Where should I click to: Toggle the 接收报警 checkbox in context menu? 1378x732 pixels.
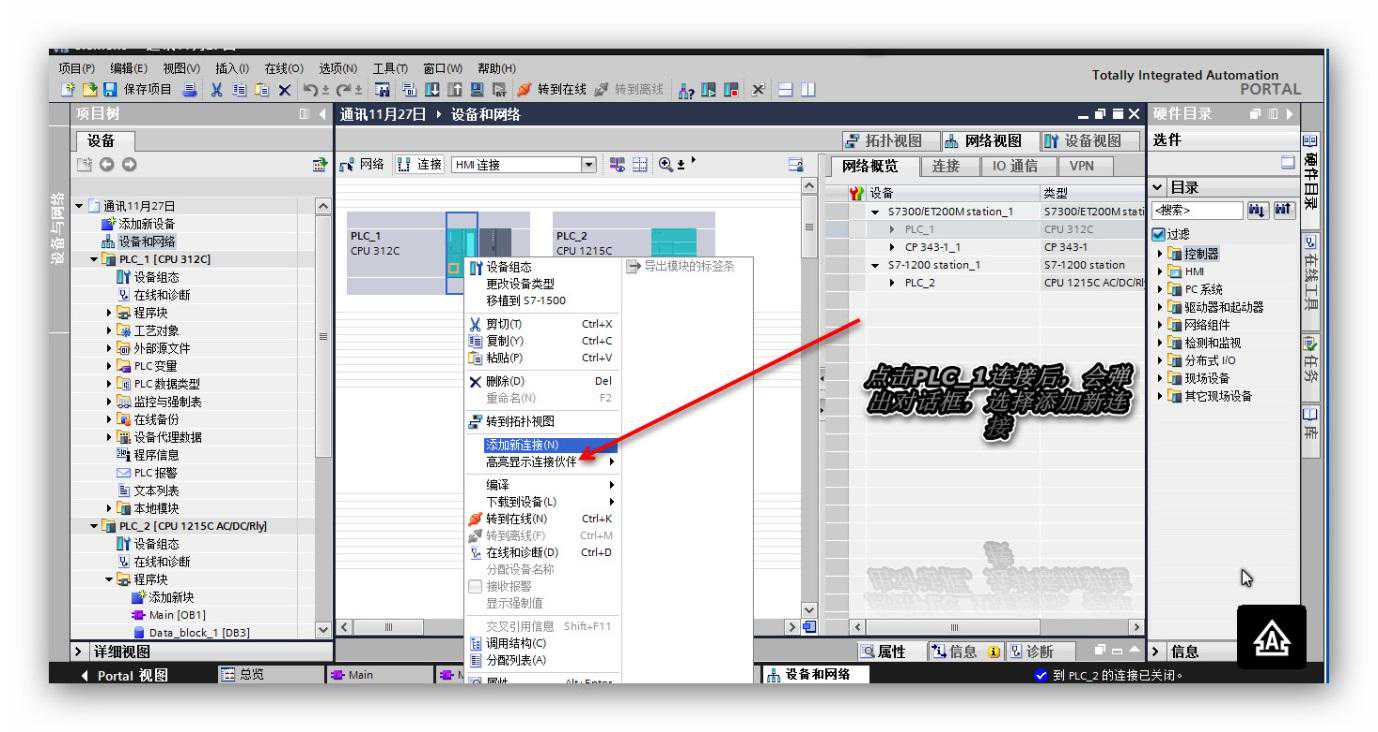pyautogui.click(x=476, y=586)
